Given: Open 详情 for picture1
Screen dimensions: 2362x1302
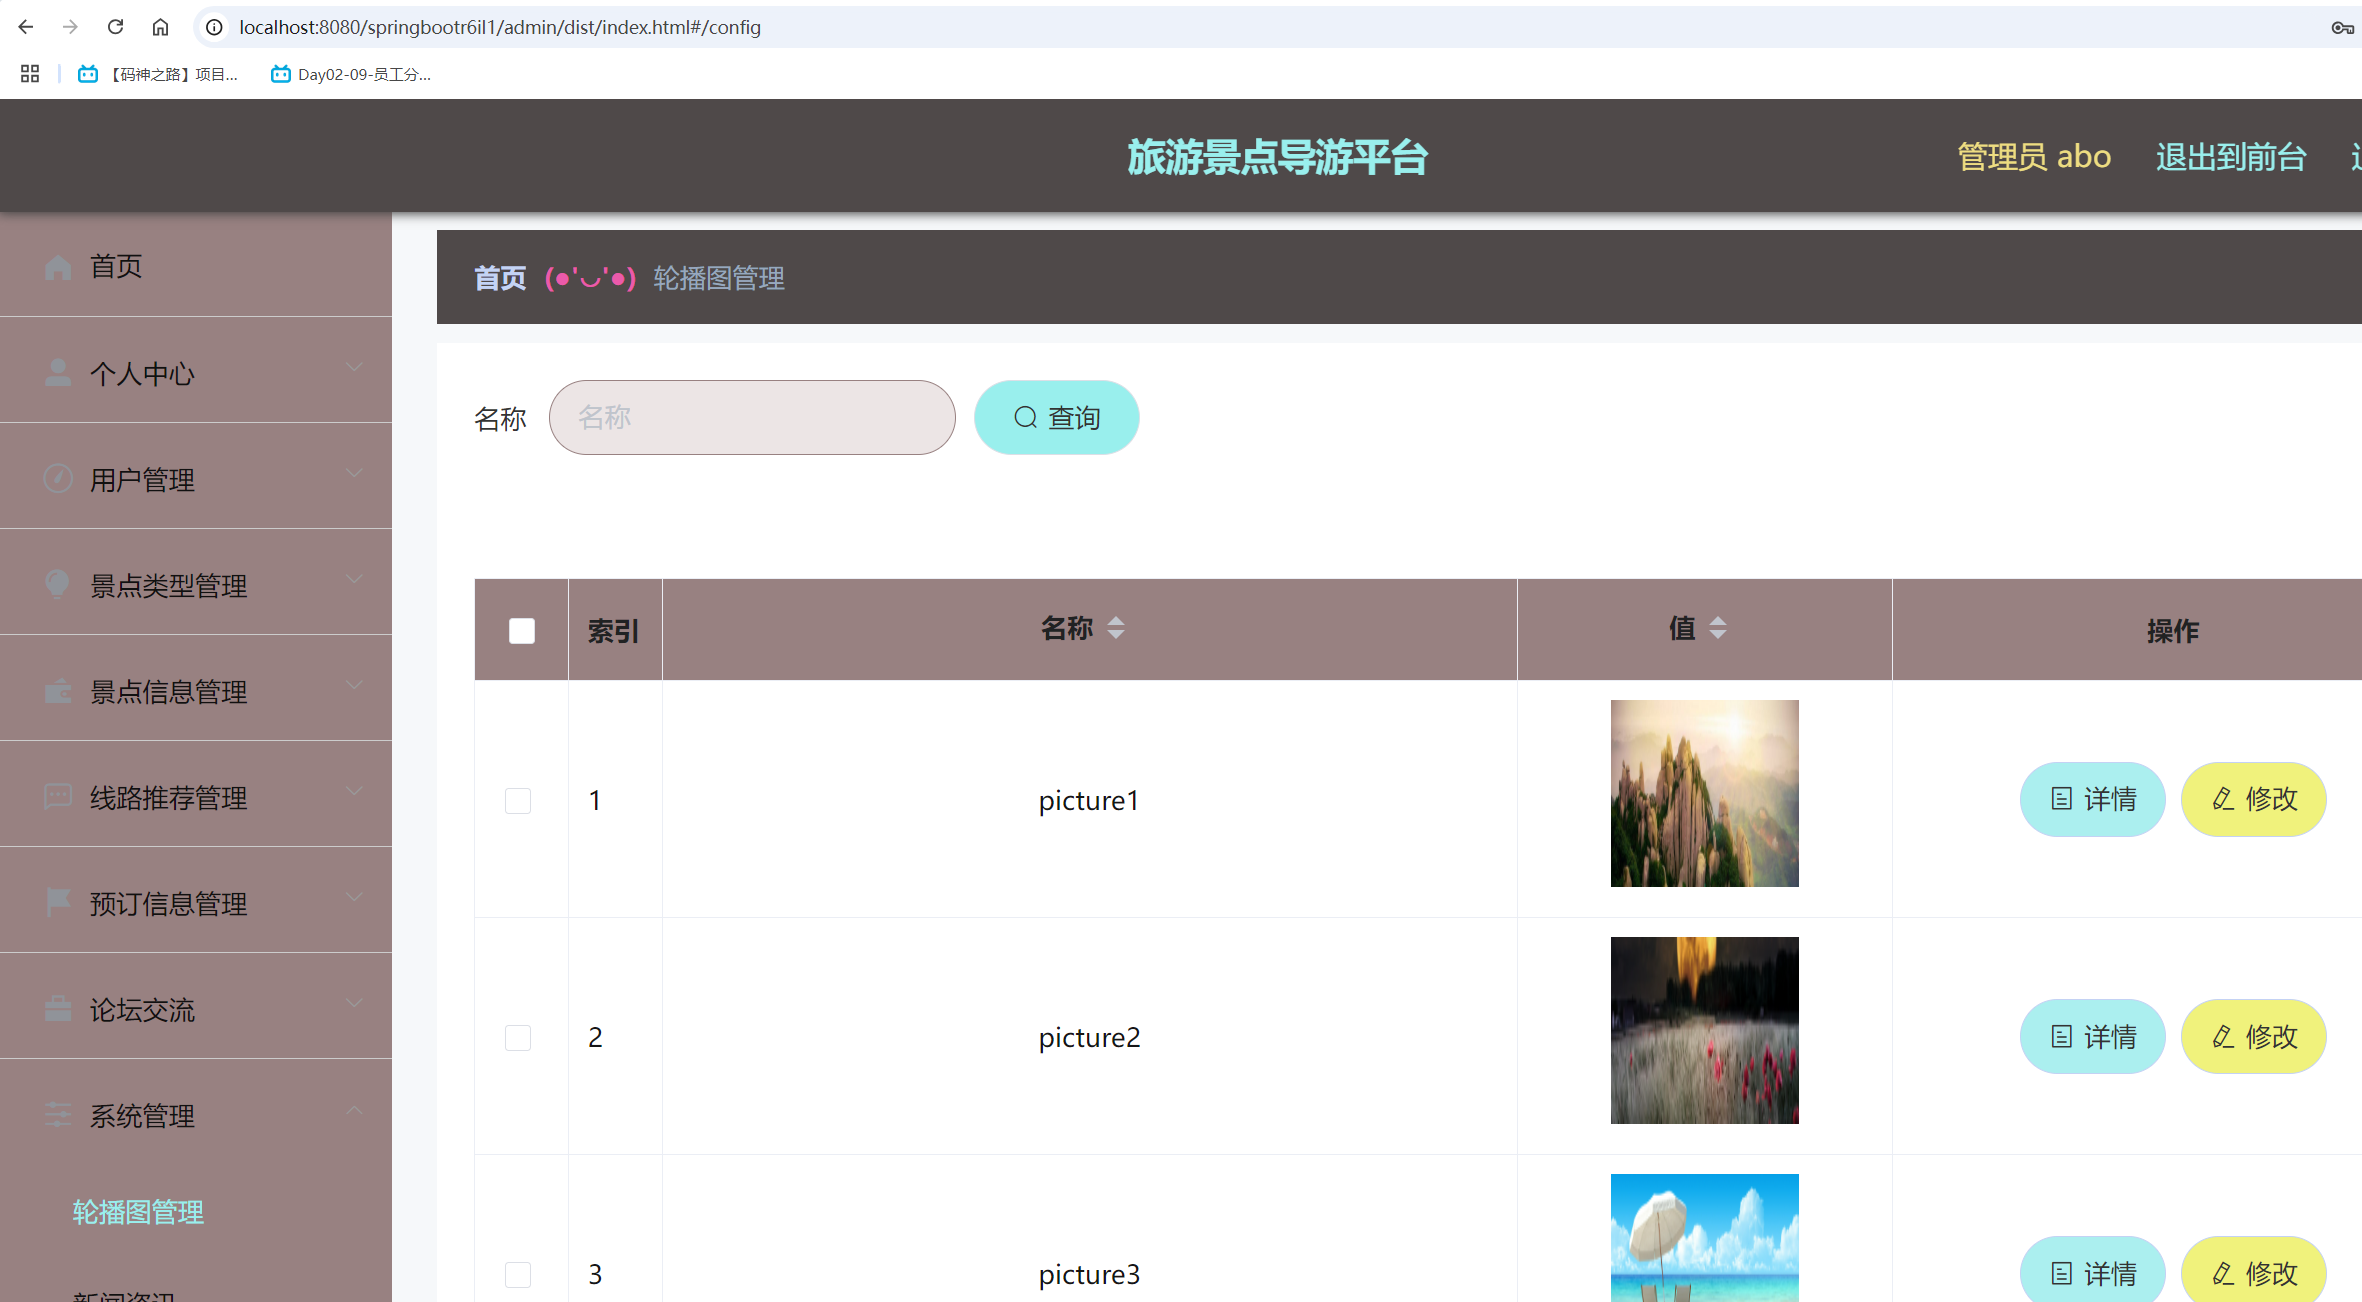Looking at the screenshot, I should click(2092, 799).
